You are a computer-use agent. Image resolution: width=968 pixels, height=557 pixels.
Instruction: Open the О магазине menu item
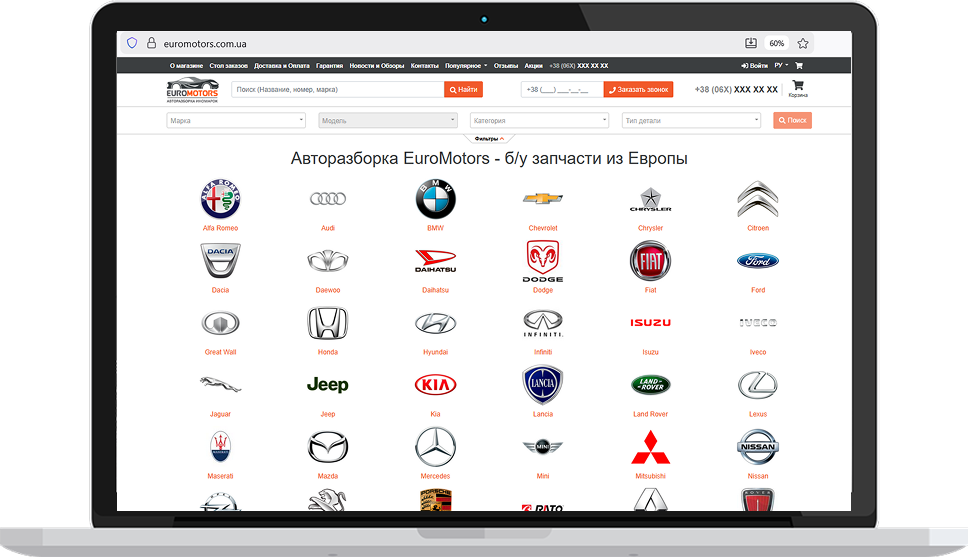click(x=186, y=65)
